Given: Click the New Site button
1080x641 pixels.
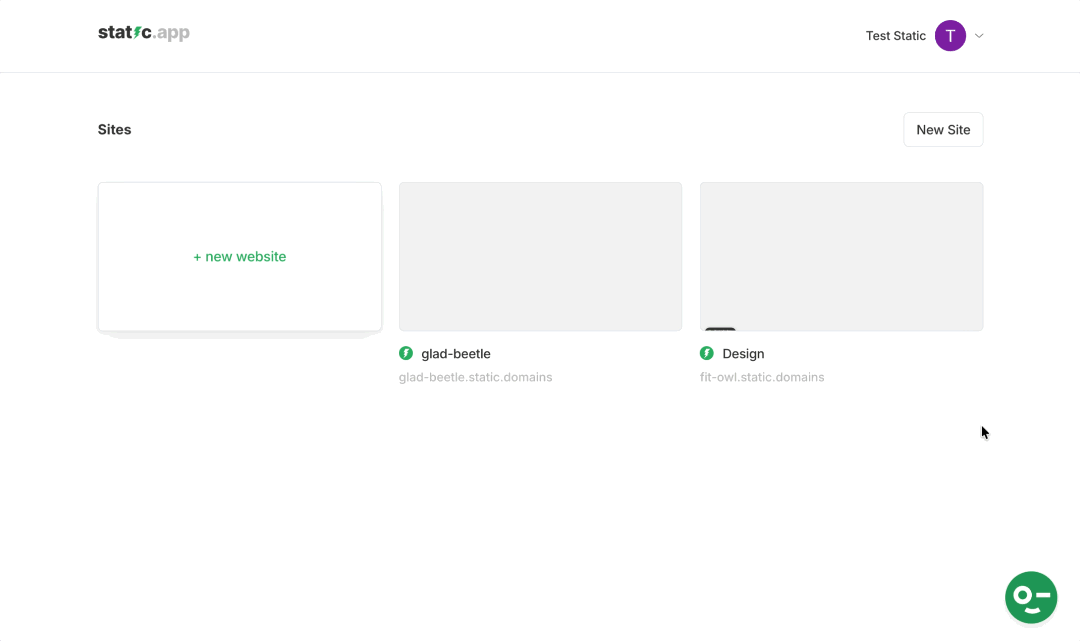Looking at the screenshot, I should (943, 129).
